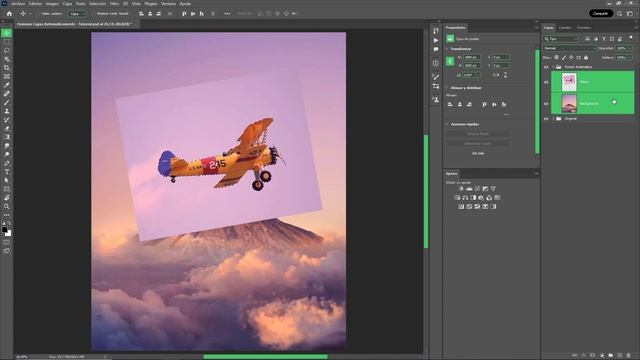Collapse the Transformar section

click(x=447, y=49)
